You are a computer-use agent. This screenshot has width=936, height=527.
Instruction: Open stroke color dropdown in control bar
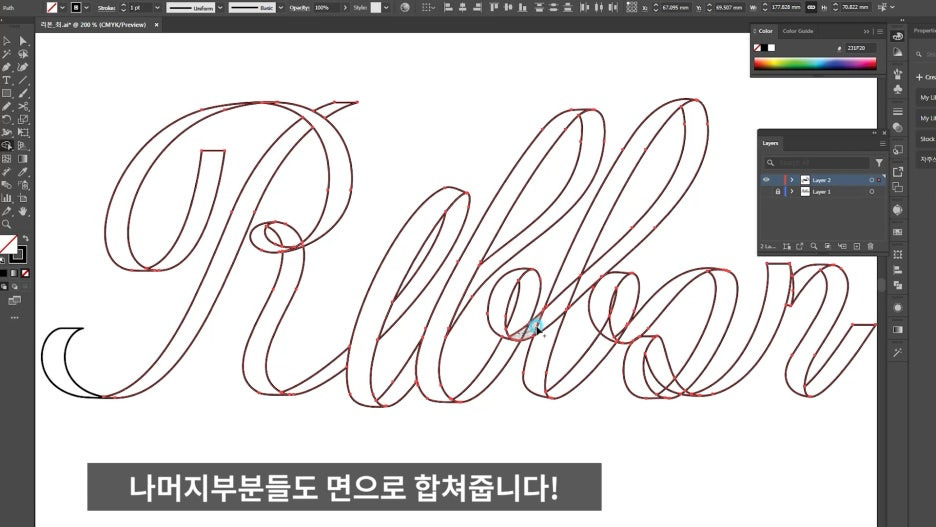tap(87, 8)
